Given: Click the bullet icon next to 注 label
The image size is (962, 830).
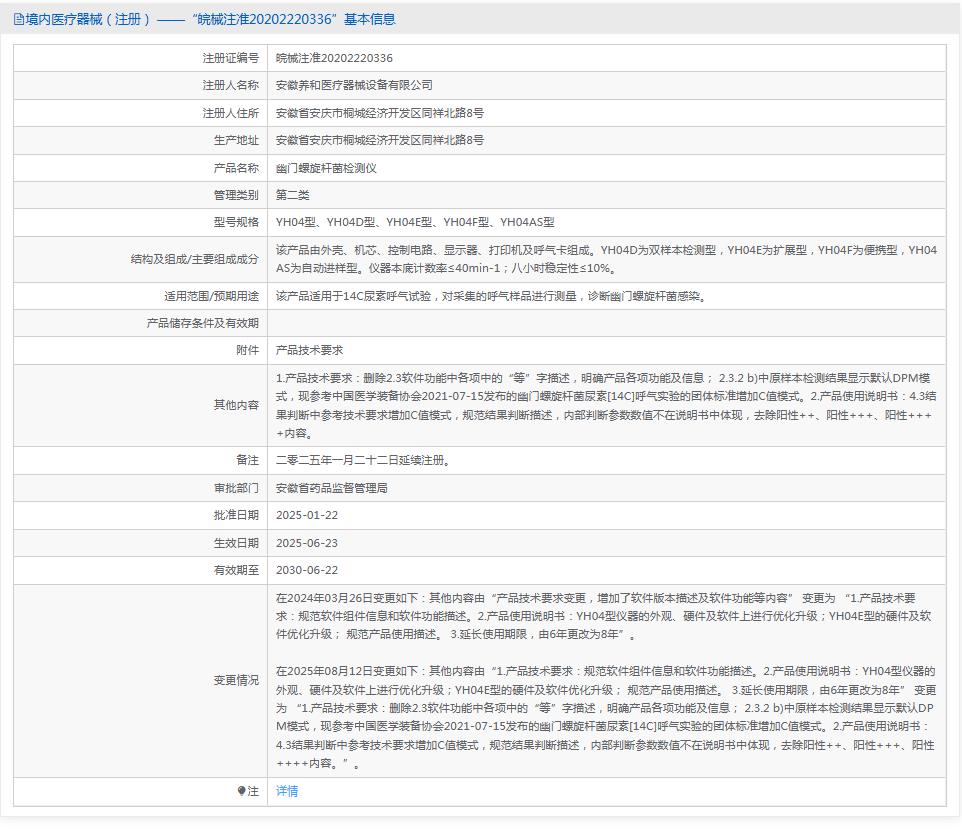Looking at the screenshot, I should pyautogui.click(x=242, y=791).
